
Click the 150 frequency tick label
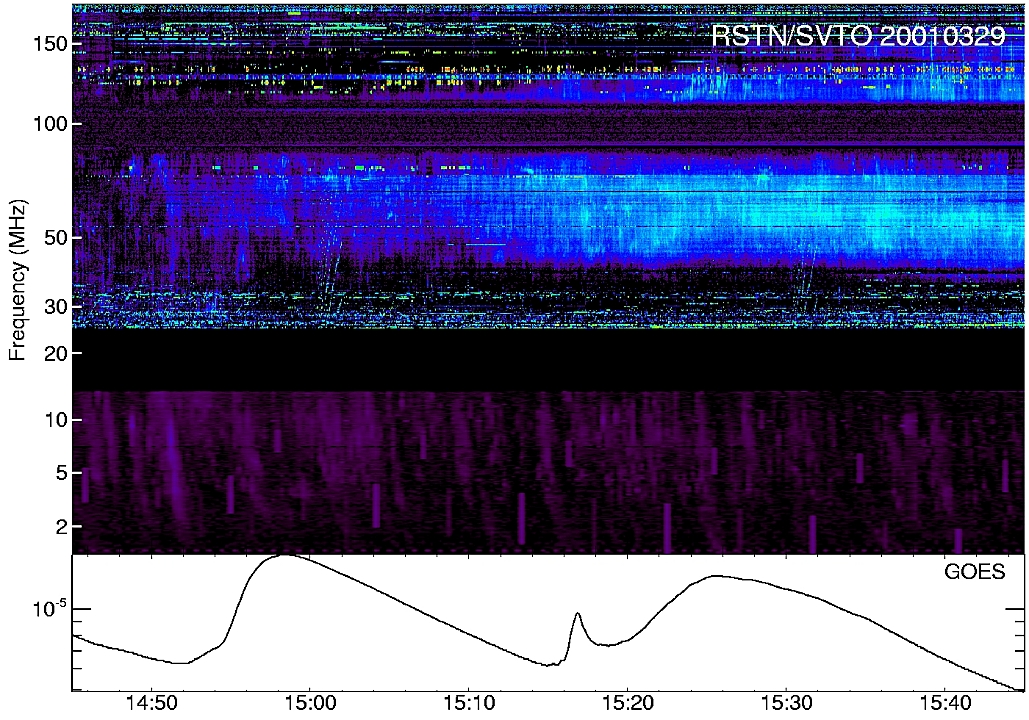click(51, 44)
